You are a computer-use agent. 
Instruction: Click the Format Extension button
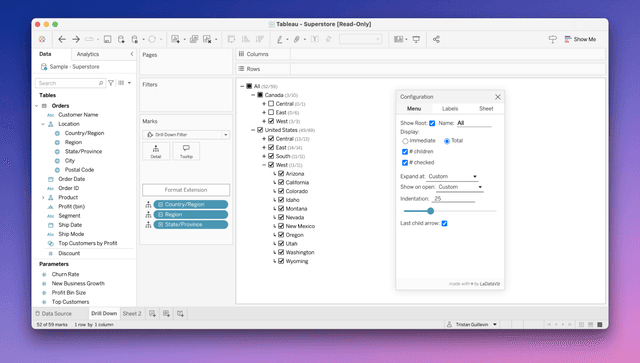(186, 190)
